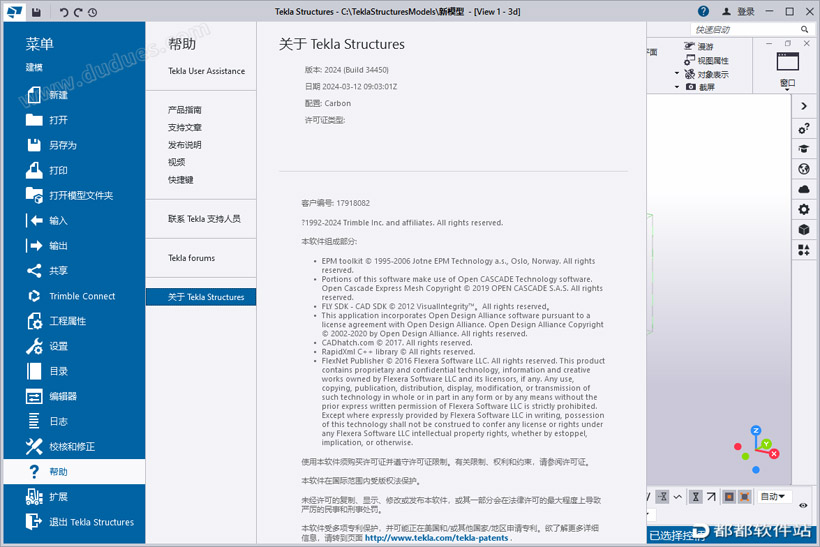
Task: Toggle eye visibility icon at bottom right
Action: [x=803, y=505]
